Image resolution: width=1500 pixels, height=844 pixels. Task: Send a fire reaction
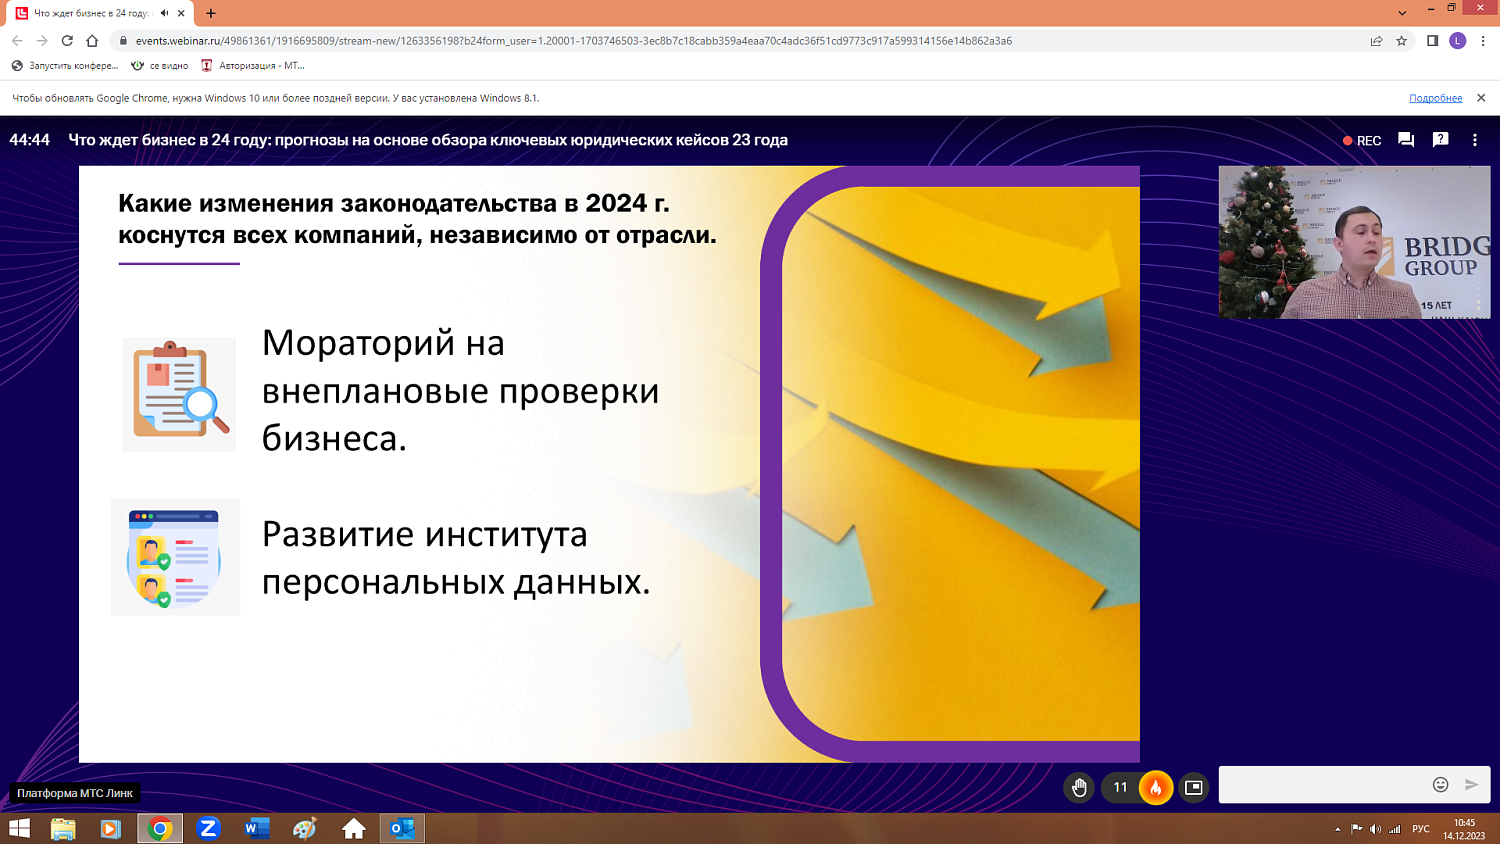pyautogui.click(x=1155, y=787)
